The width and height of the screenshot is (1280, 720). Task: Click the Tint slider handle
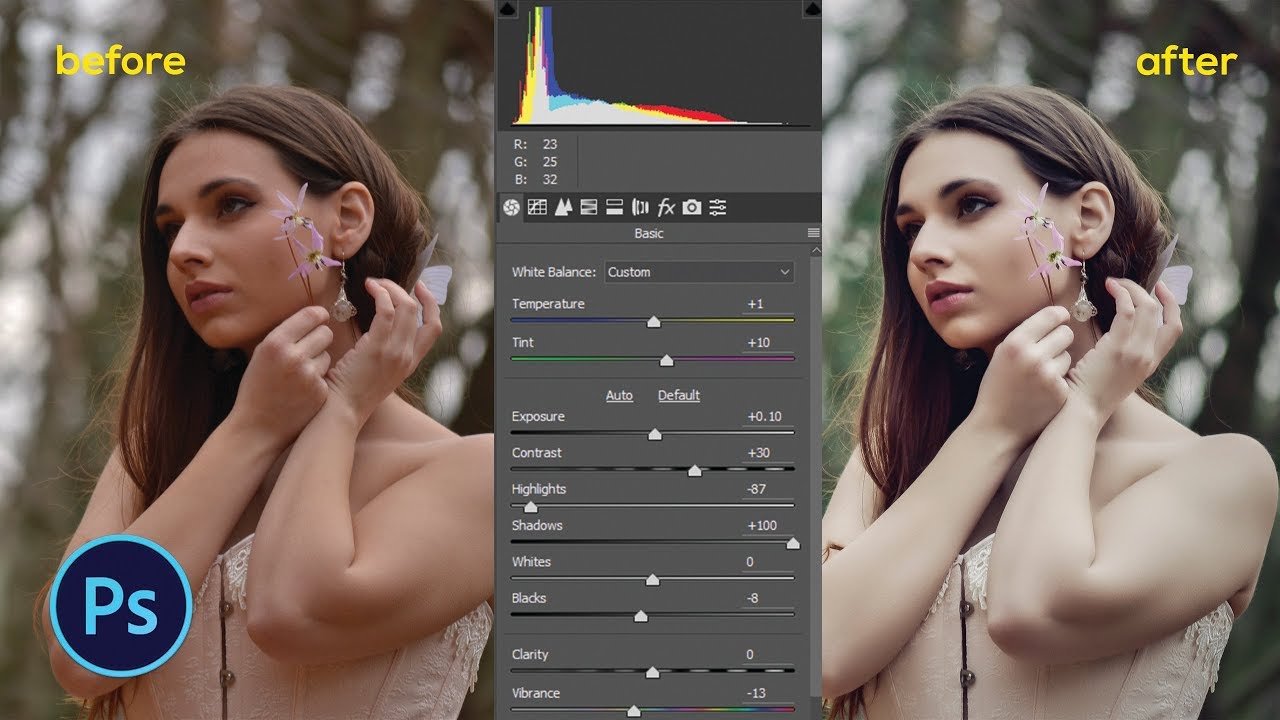point(666,360)
